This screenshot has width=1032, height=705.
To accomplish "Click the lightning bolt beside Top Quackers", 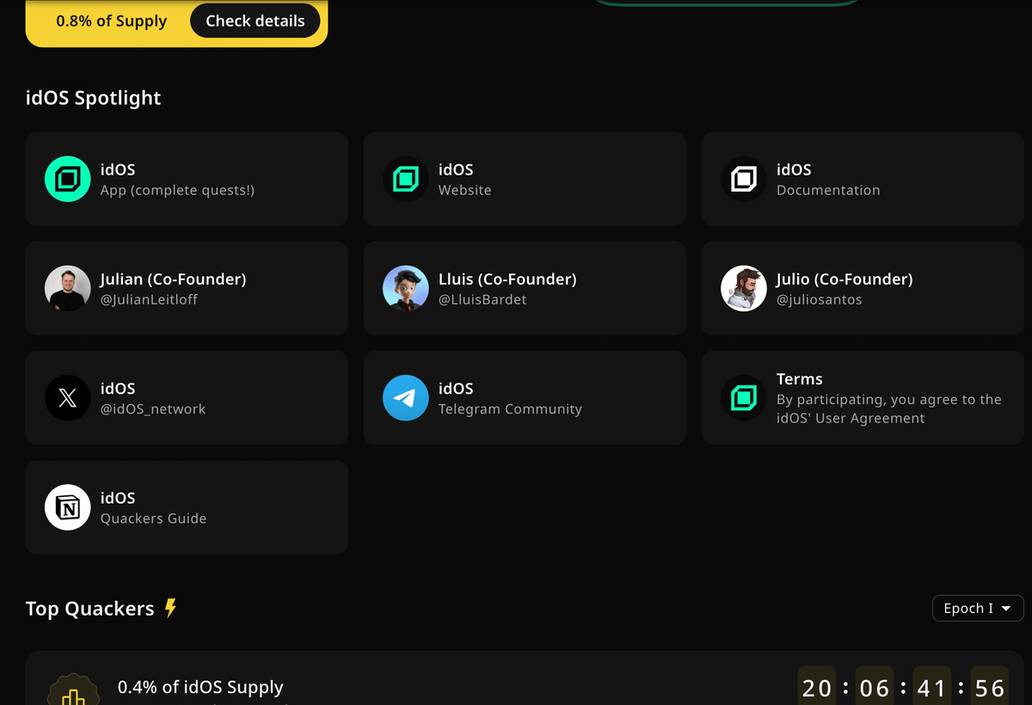I will tap(171, 608).
